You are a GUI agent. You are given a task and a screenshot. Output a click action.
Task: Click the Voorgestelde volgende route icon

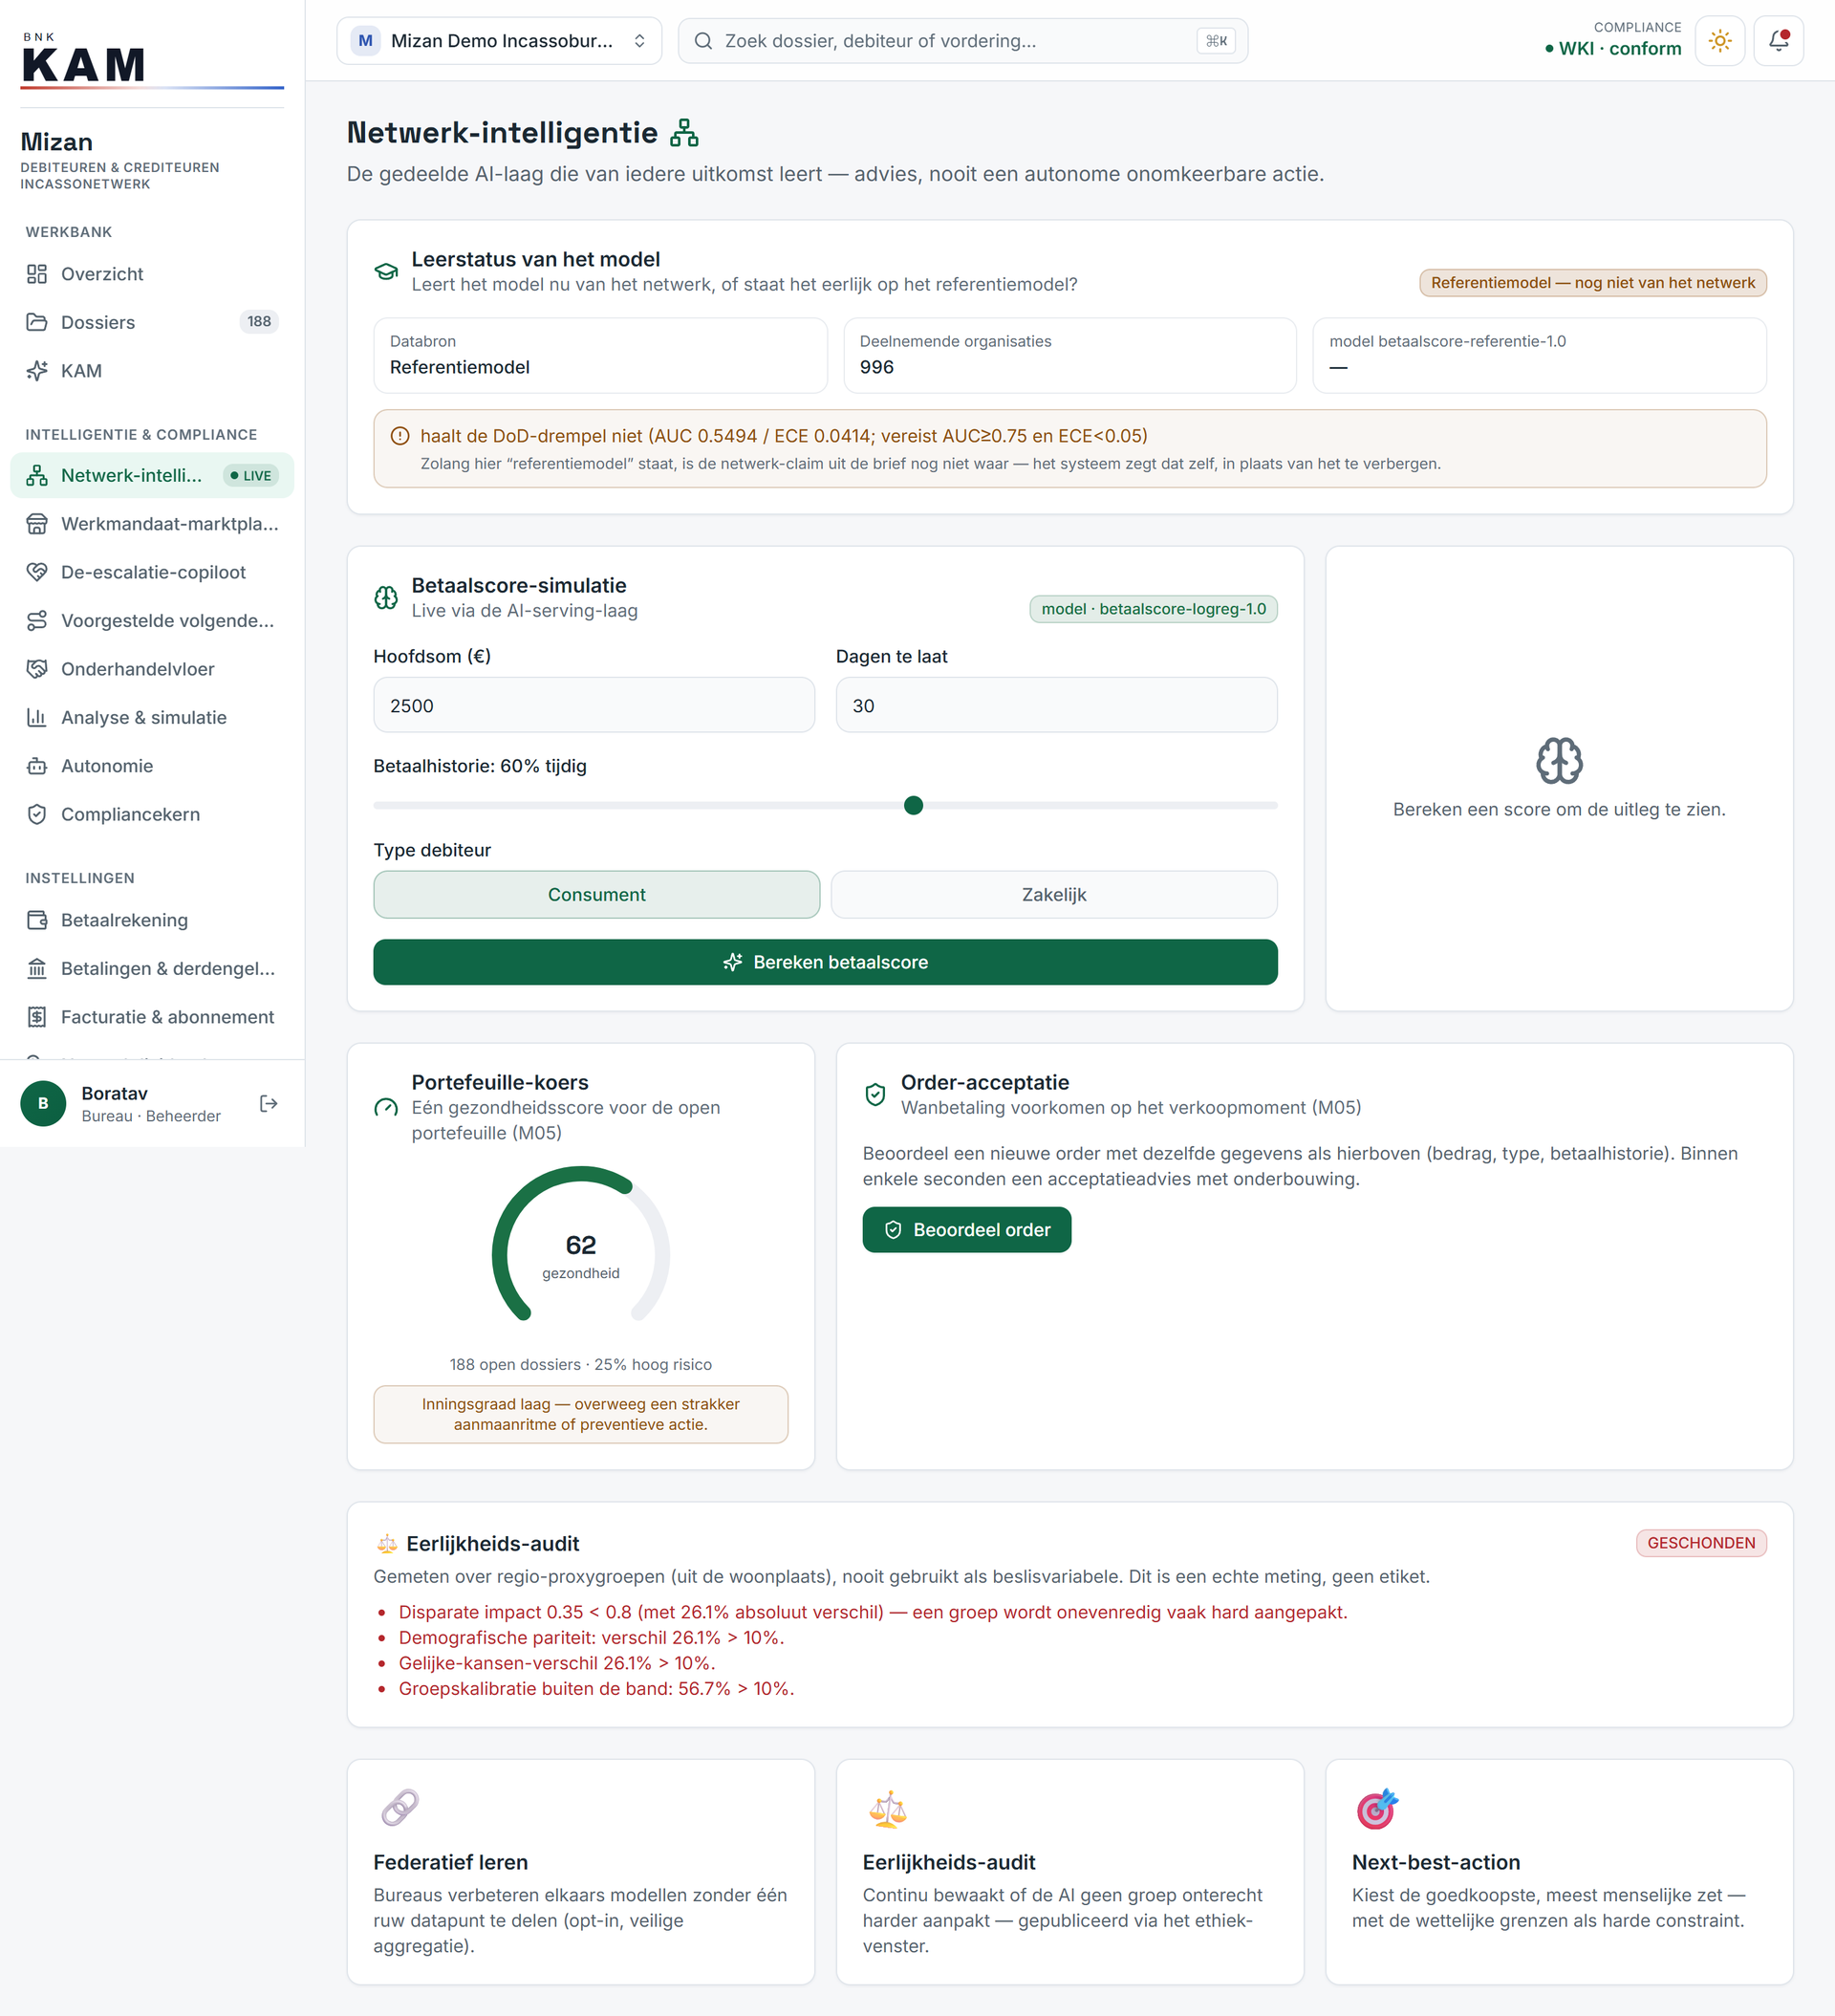tap(37, 621)
